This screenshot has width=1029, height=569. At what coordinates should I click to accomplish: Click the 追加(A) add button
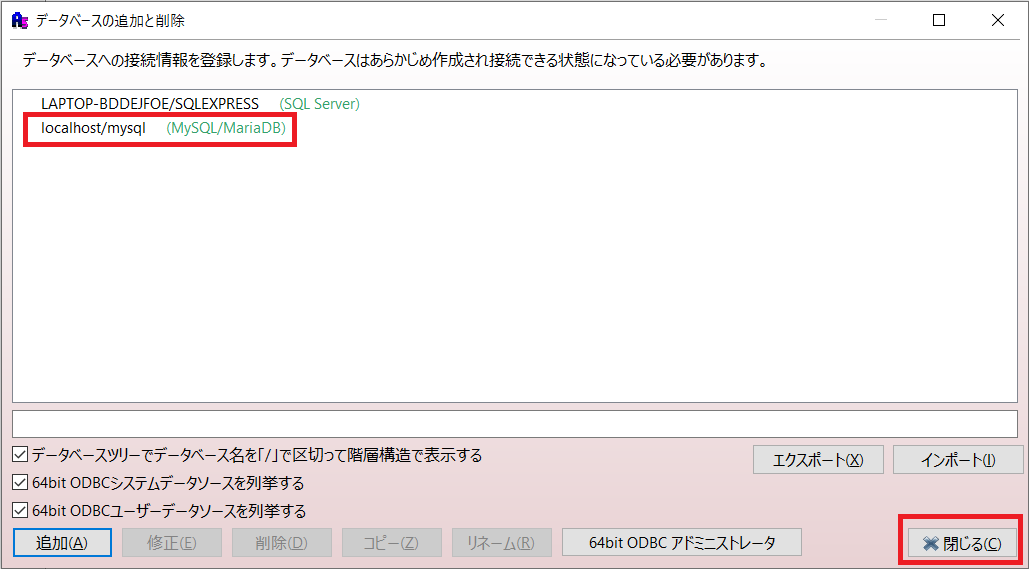[62, 543]
